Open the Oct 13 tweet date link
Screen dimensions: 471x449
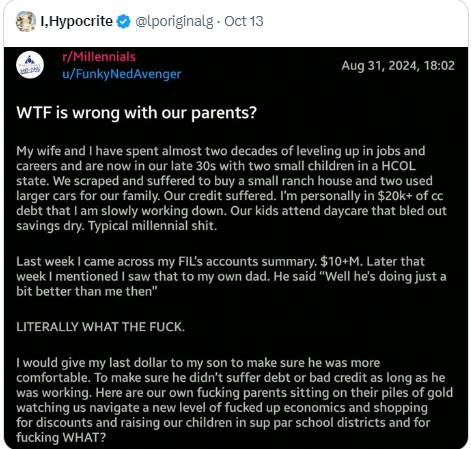tap(244, 21)
